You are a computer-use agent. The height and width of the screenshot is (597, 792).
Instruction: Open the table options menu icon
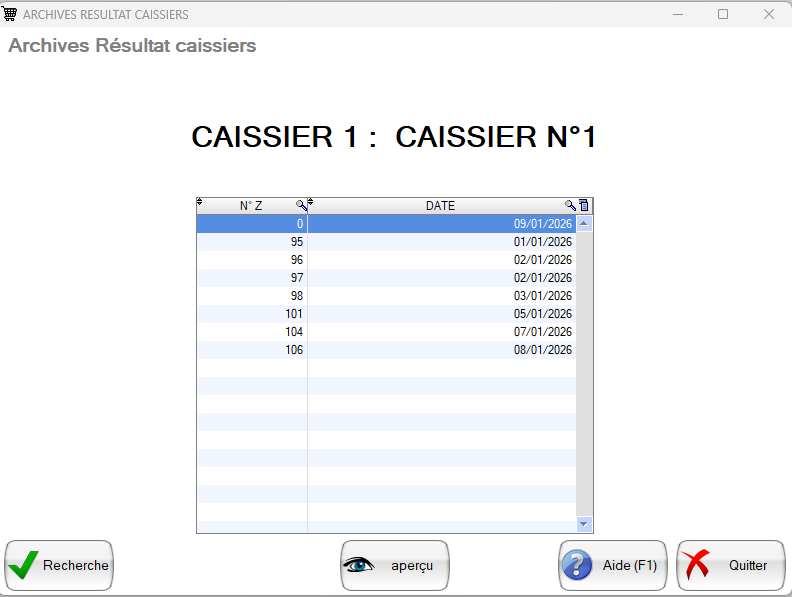[x=584, y=206]
